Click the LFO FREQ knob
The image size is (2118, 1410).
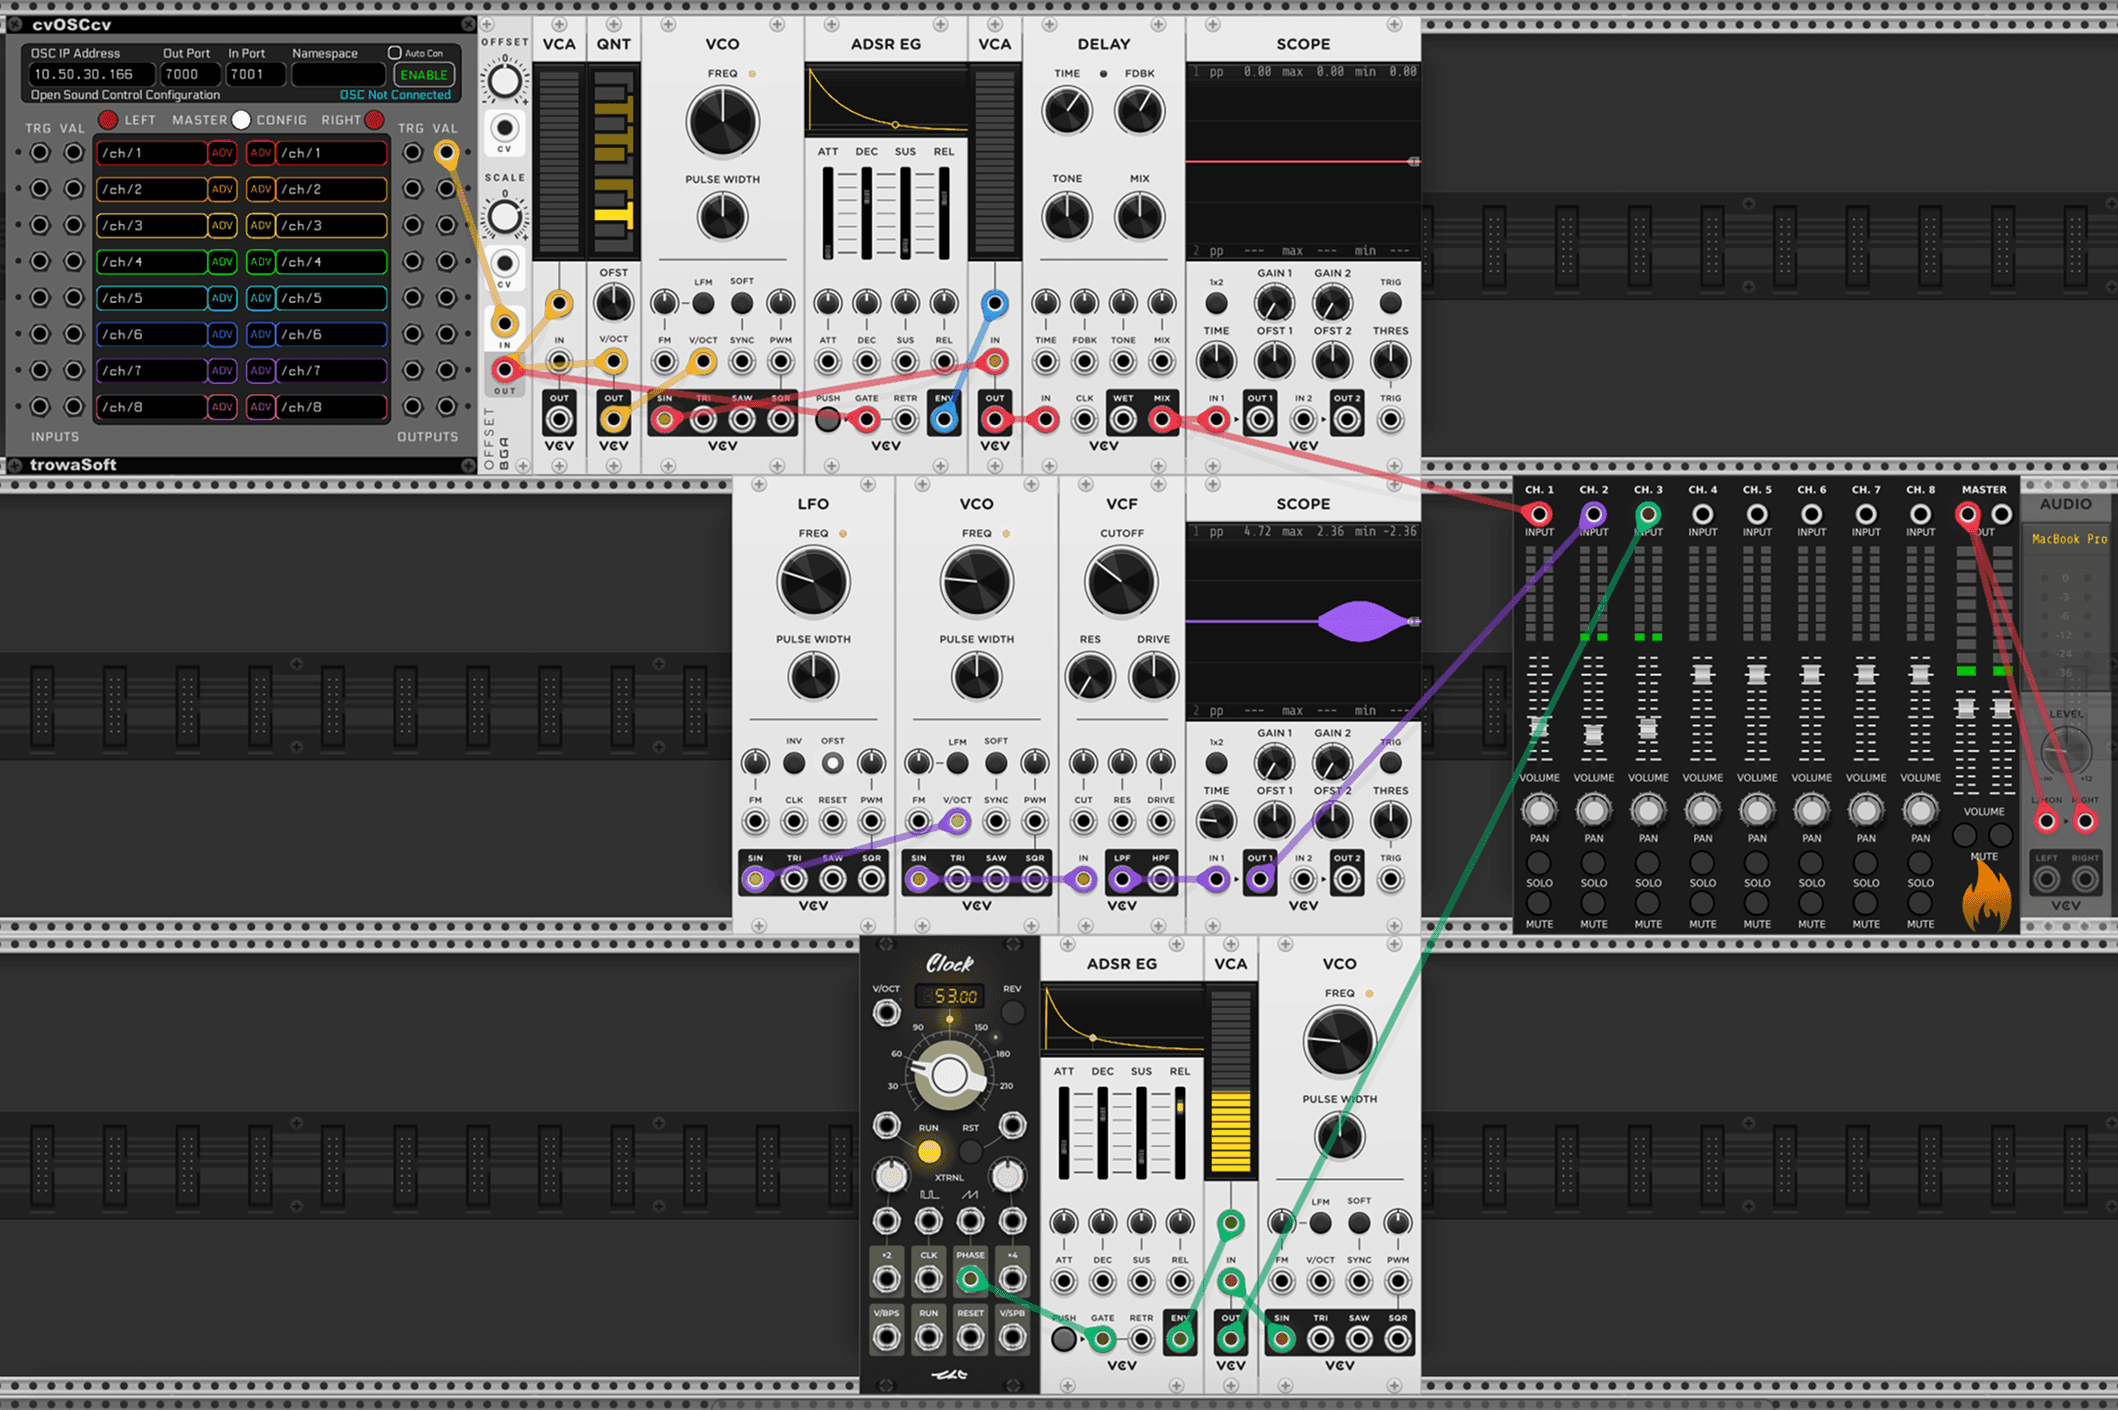click(x=813, y=582)
